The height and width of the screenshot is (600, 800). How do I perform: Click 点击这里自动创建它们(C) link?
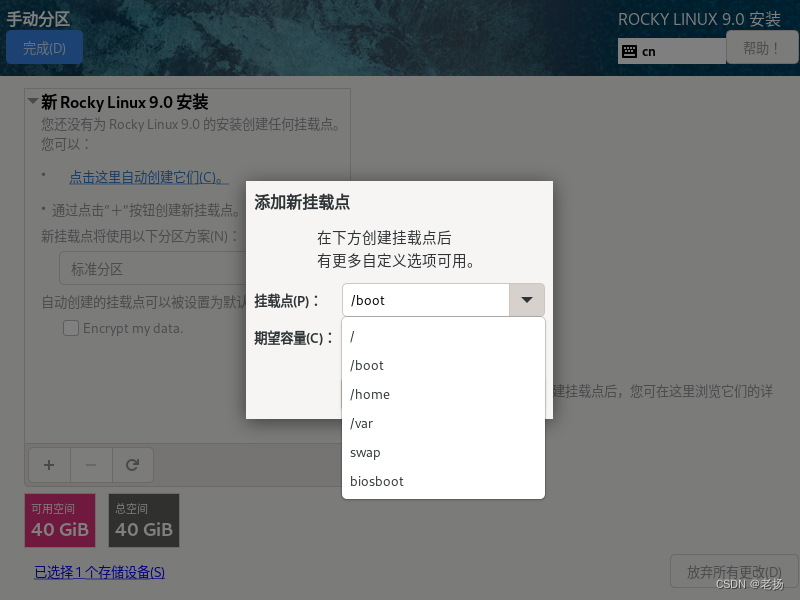pyautogui.click(x=148, y=178)
